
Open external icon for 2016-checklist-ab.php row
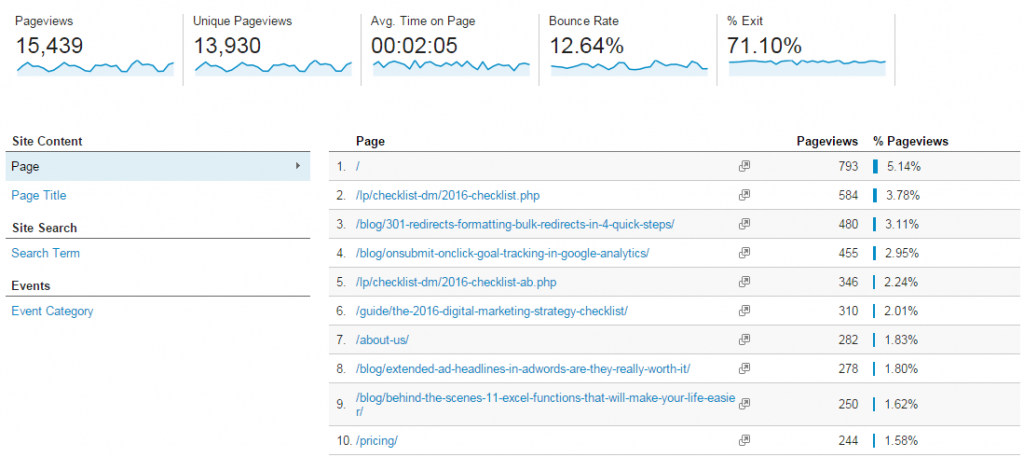click(x=744, y=282)
